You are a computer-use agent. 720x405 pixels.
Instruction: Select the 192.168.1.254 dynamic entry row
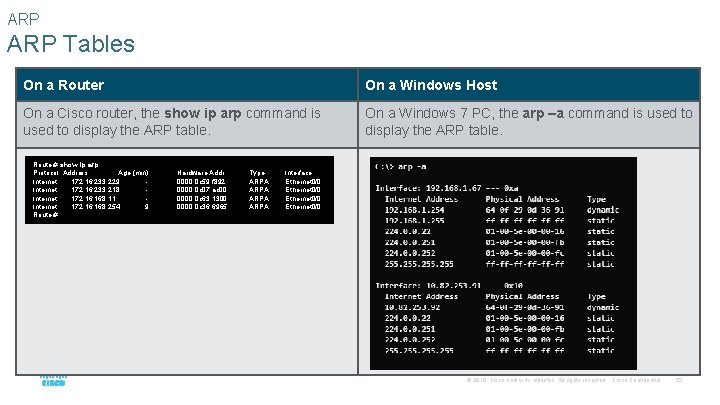(x=502, y=210)
